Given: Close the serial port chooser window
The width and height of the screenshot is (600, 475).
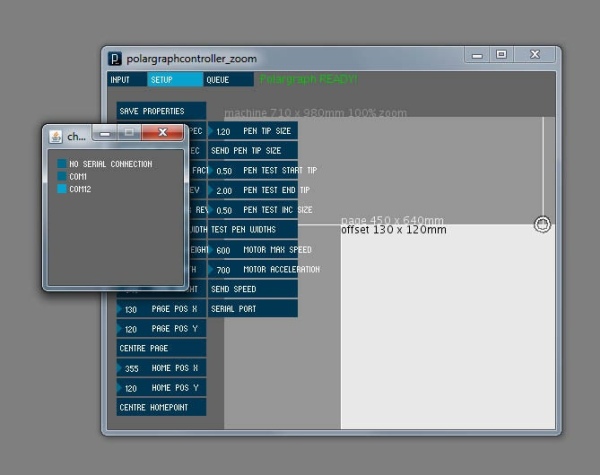Looking at the screenshot, I should coord(162,132).
